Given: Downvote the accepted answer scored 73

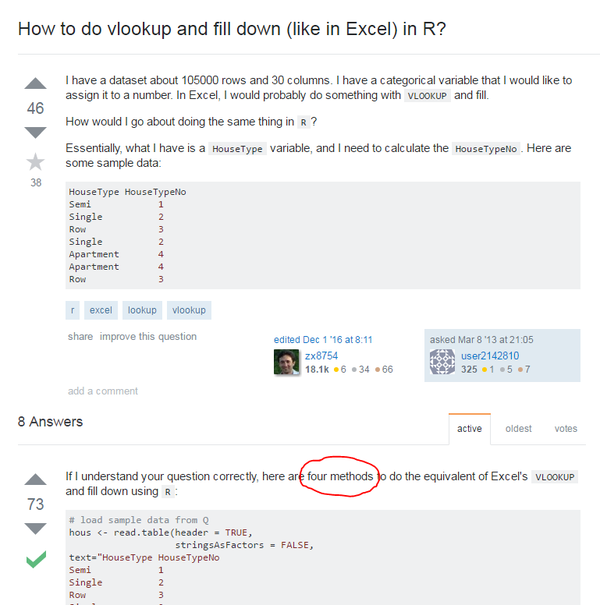Looking at the screenshot, I should (35, 528).
